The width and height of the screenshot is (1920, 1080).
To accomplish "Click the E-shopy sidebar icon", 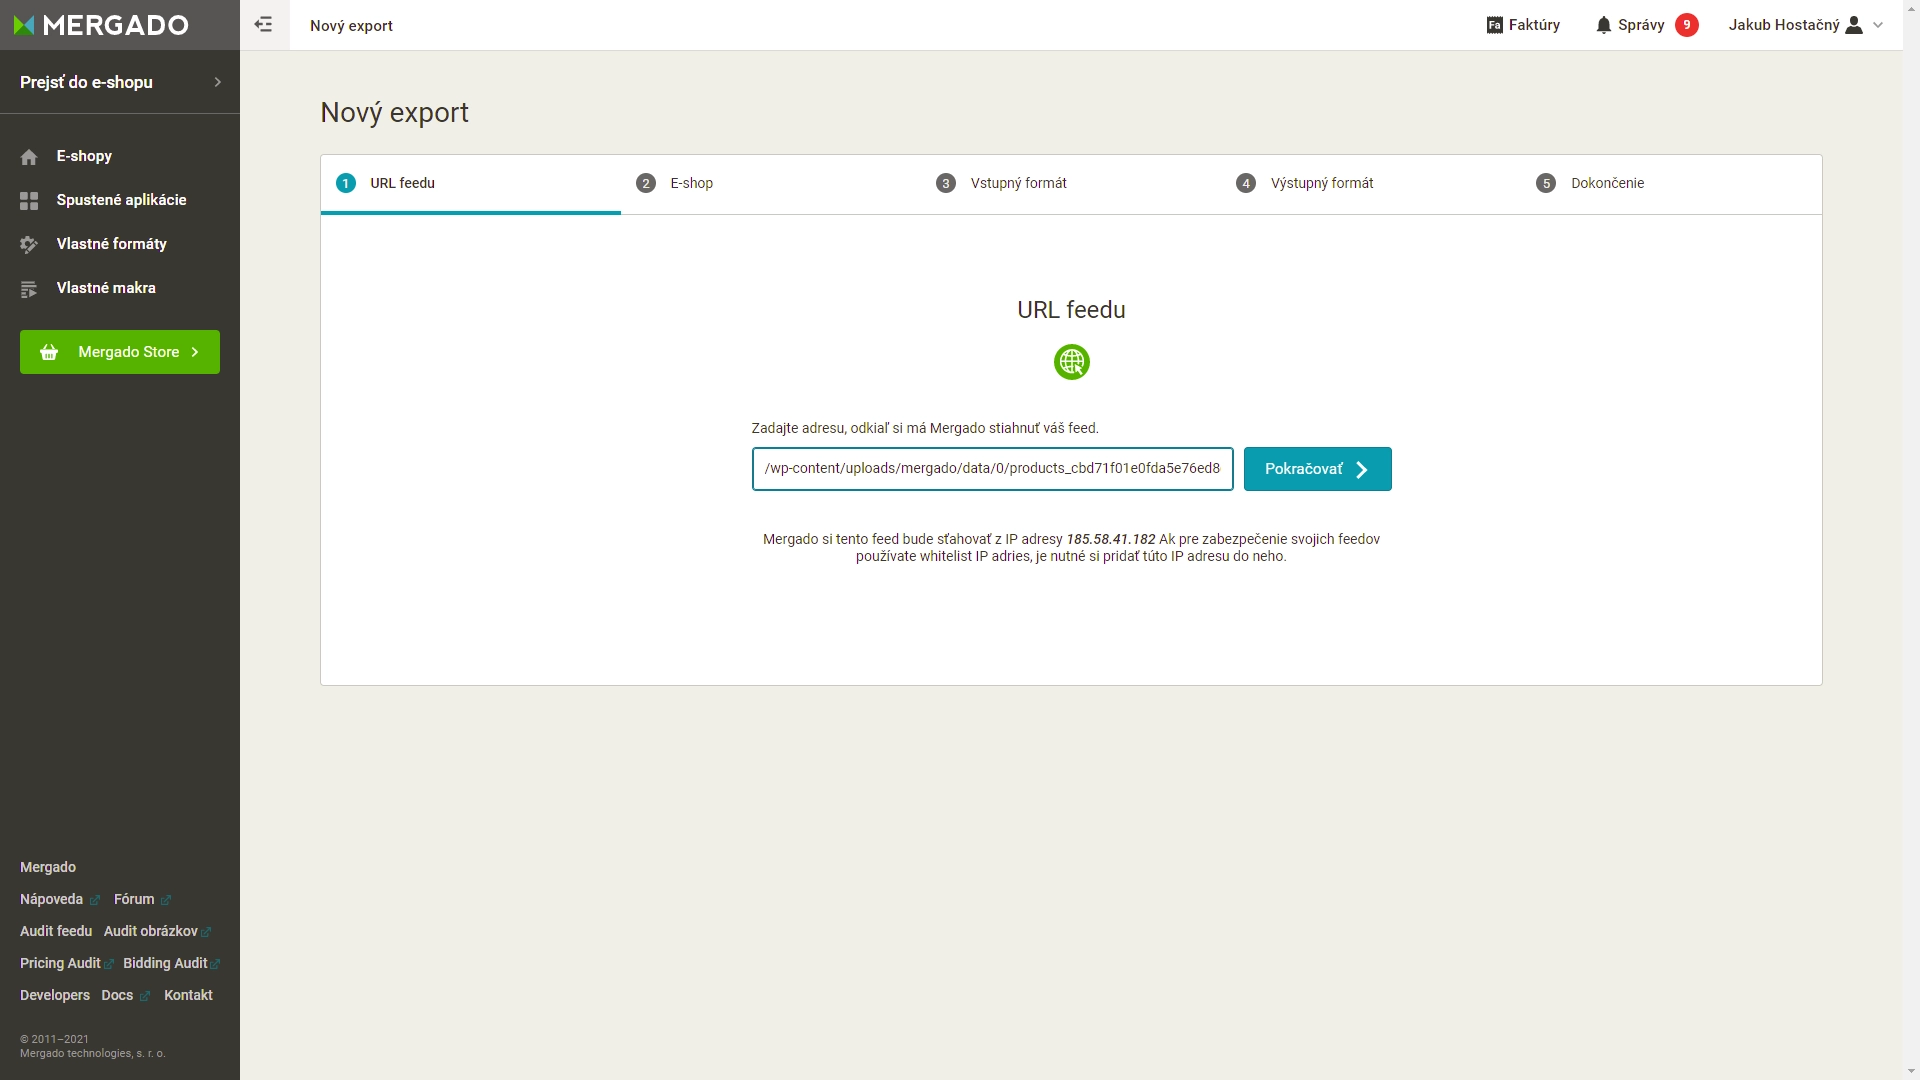I will point(28,156).
